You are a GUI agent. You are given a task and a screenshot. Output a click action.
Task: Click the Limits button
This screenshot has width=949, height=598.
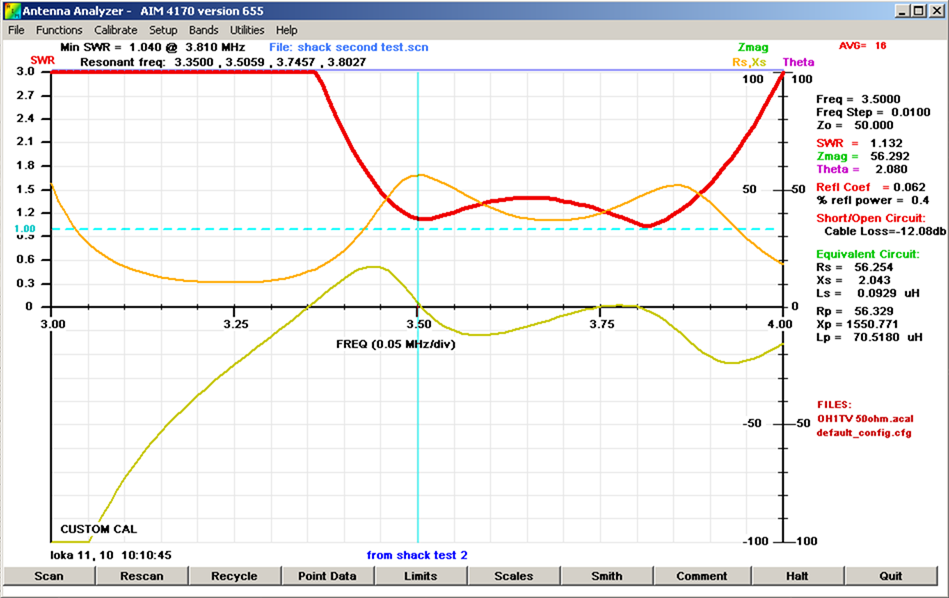(420, 576)
